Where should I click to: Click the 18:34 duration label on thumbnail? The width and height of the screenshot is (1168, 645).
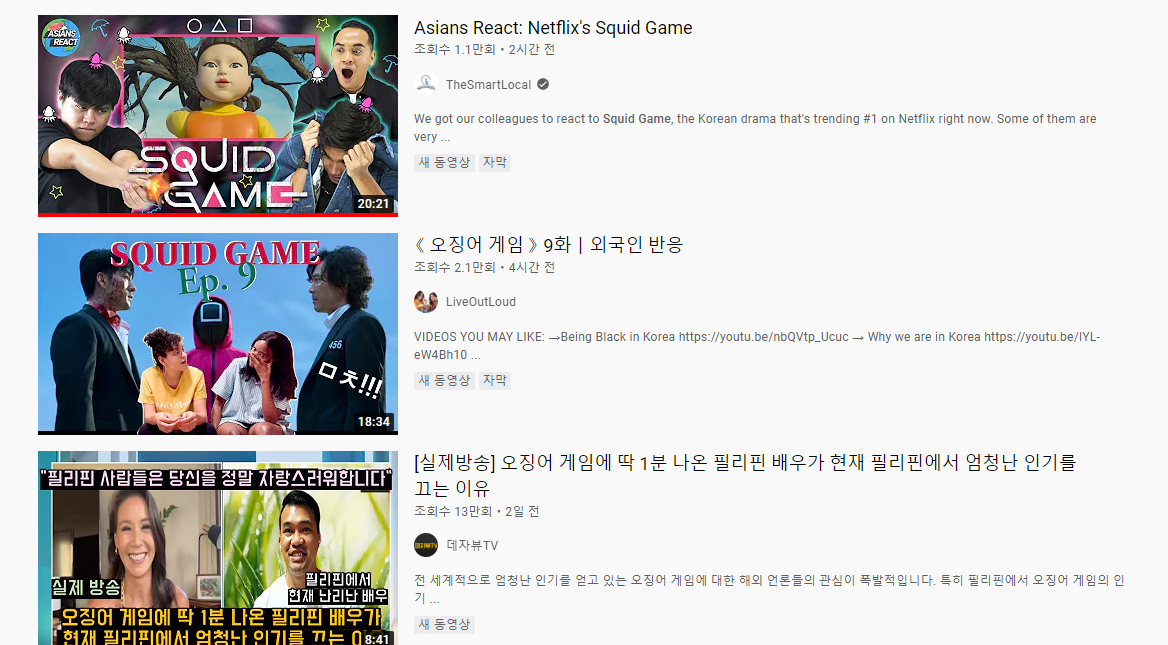373,422
